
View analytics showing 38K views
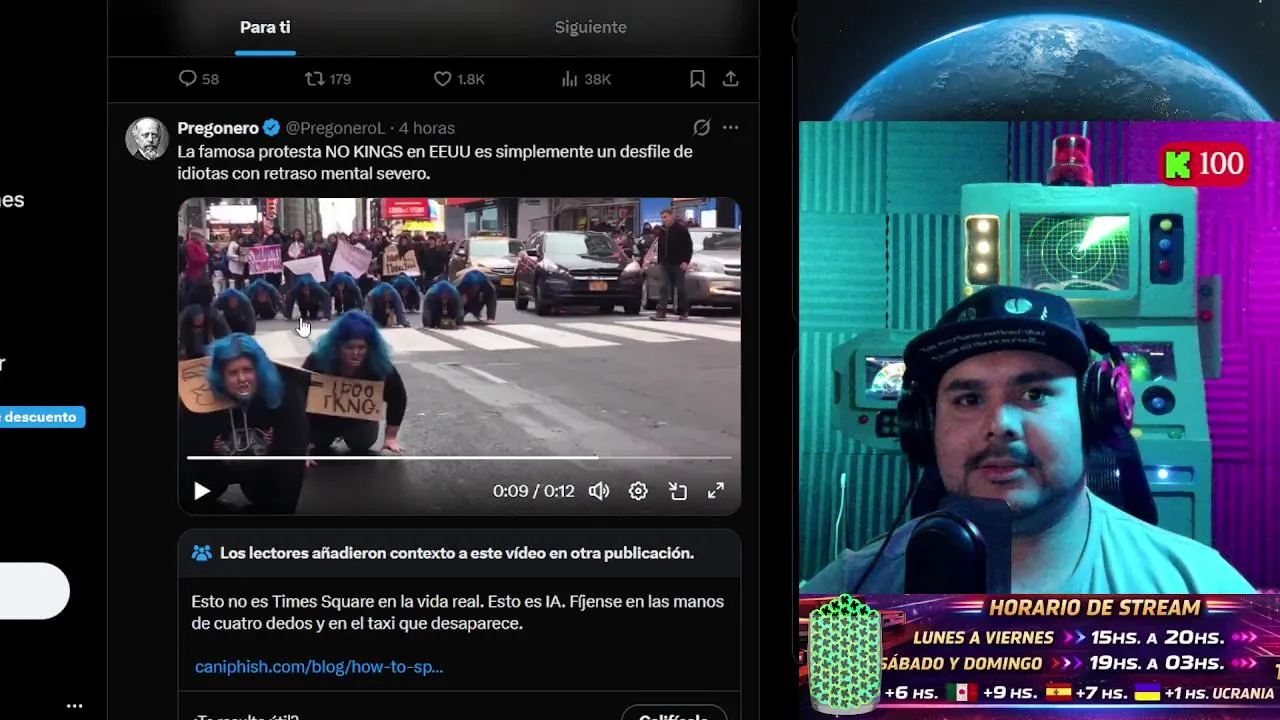(586, 79)
